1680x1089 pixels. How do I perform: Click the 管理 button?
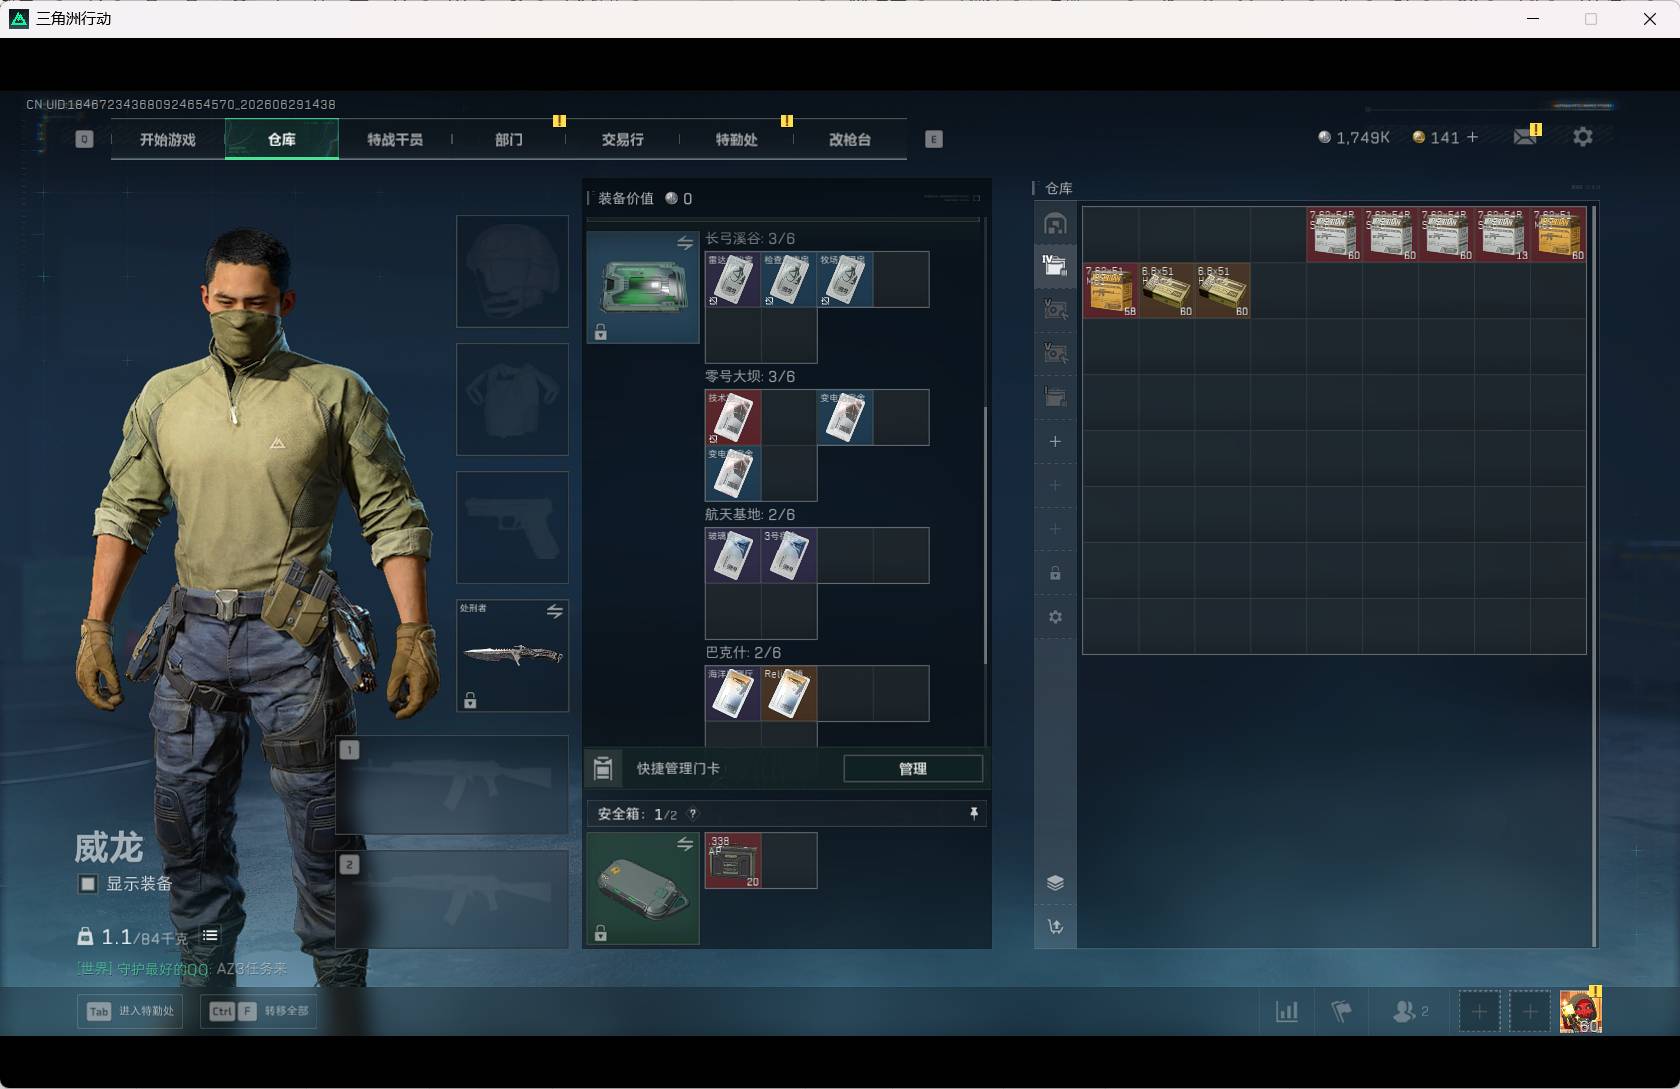(x=913, y=768)
